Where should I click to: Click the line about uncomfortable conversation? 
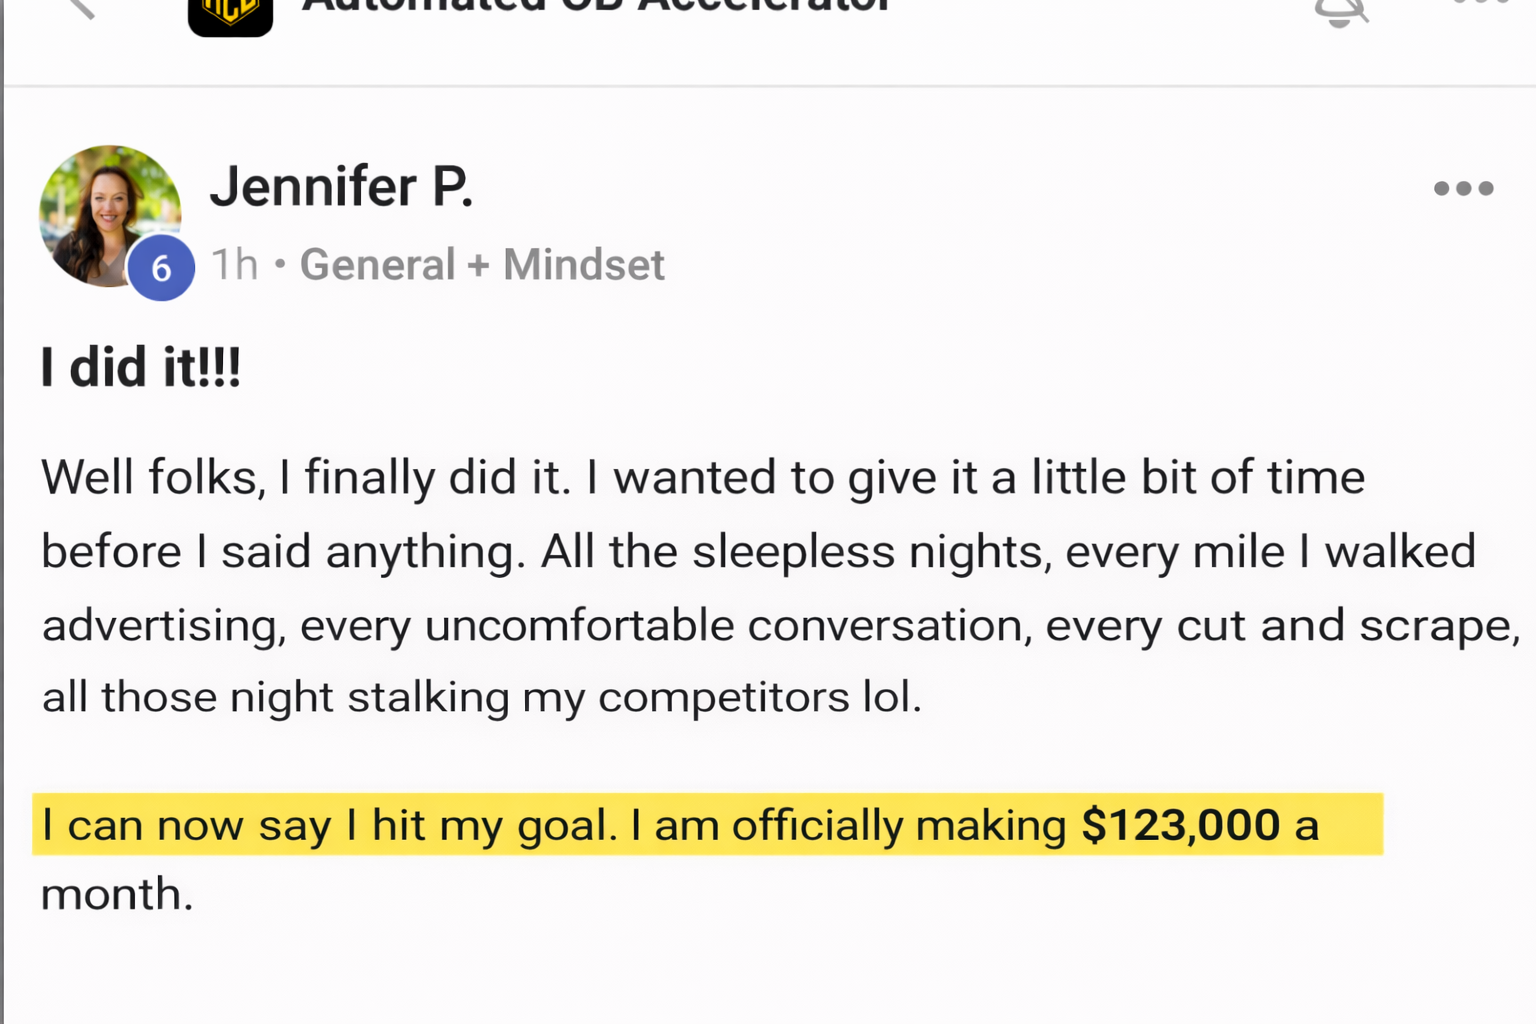point(780,625)
